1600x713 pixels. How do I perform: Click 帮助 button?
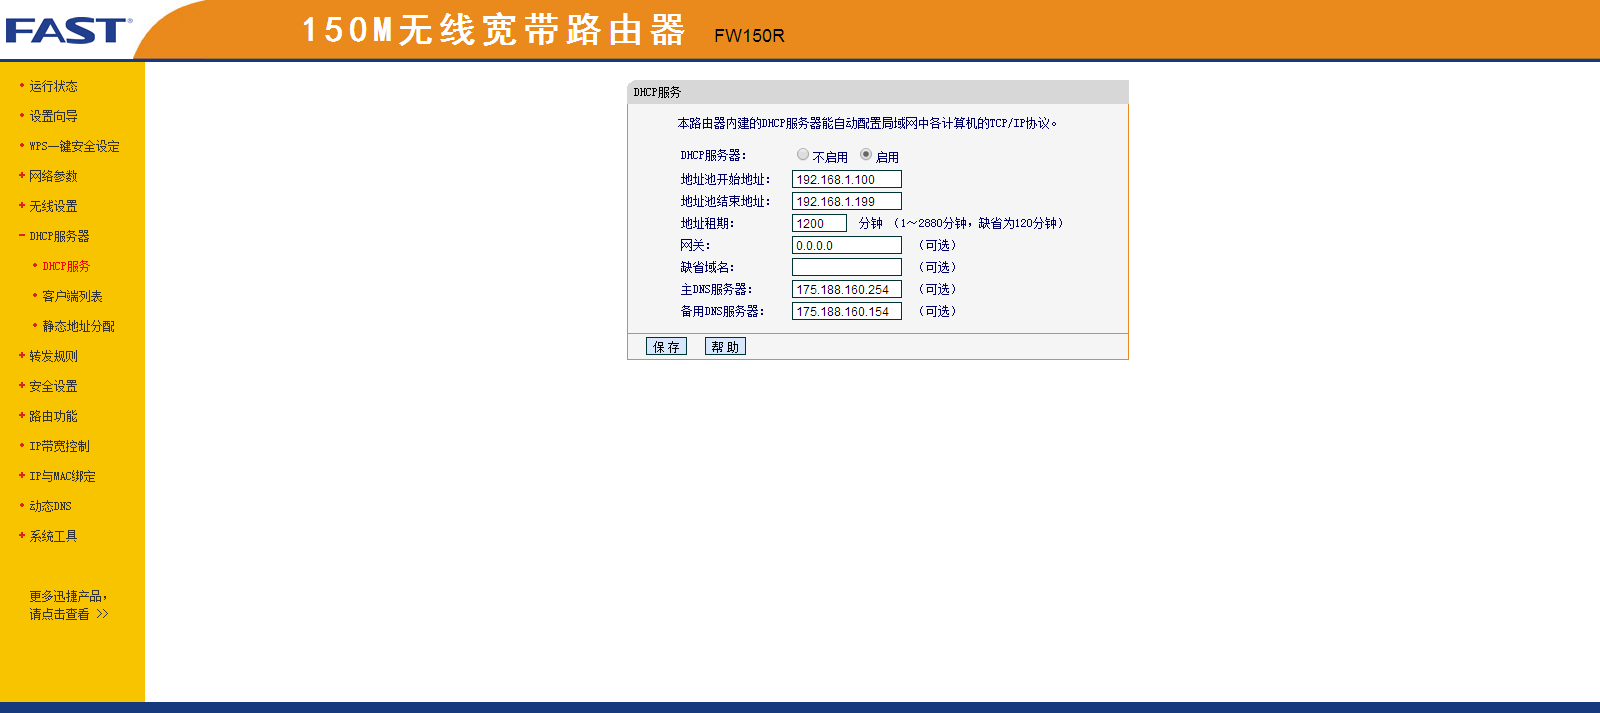pyautogui.click(x=725, y=346)
